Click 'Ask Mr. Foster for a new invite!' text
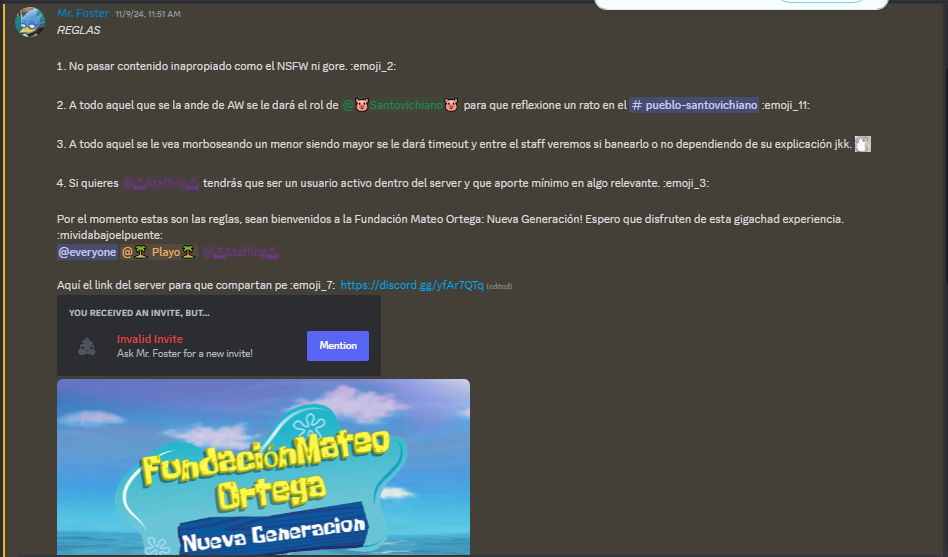Screen dimensions: 948x557 point(184,354)
